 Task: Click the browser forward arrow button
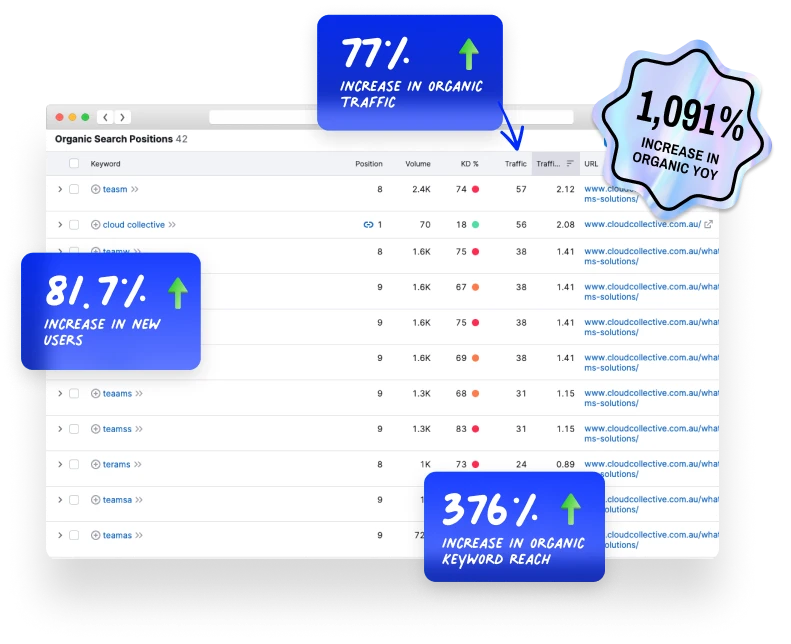pyautogui.click(x=122, y=117)
